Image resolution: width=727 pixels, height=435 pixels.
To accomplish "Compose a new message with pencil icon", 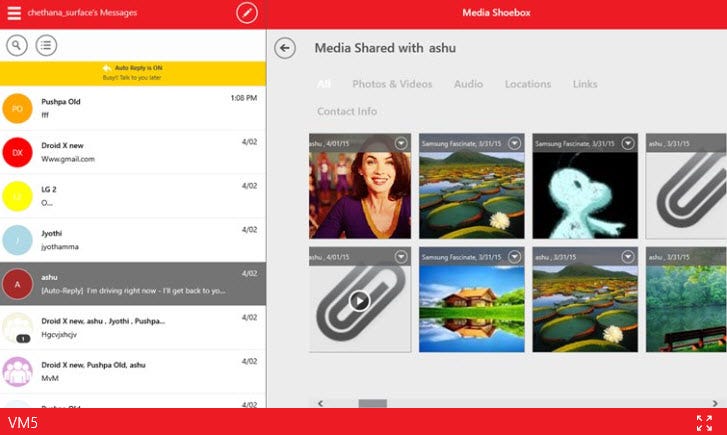I will point(247,13).
